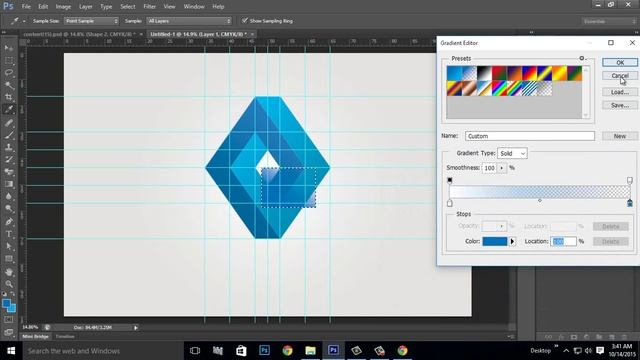The image size is (640, 360).
Task: Expand the Smoothness slider arrow
Action: [502, 168]
